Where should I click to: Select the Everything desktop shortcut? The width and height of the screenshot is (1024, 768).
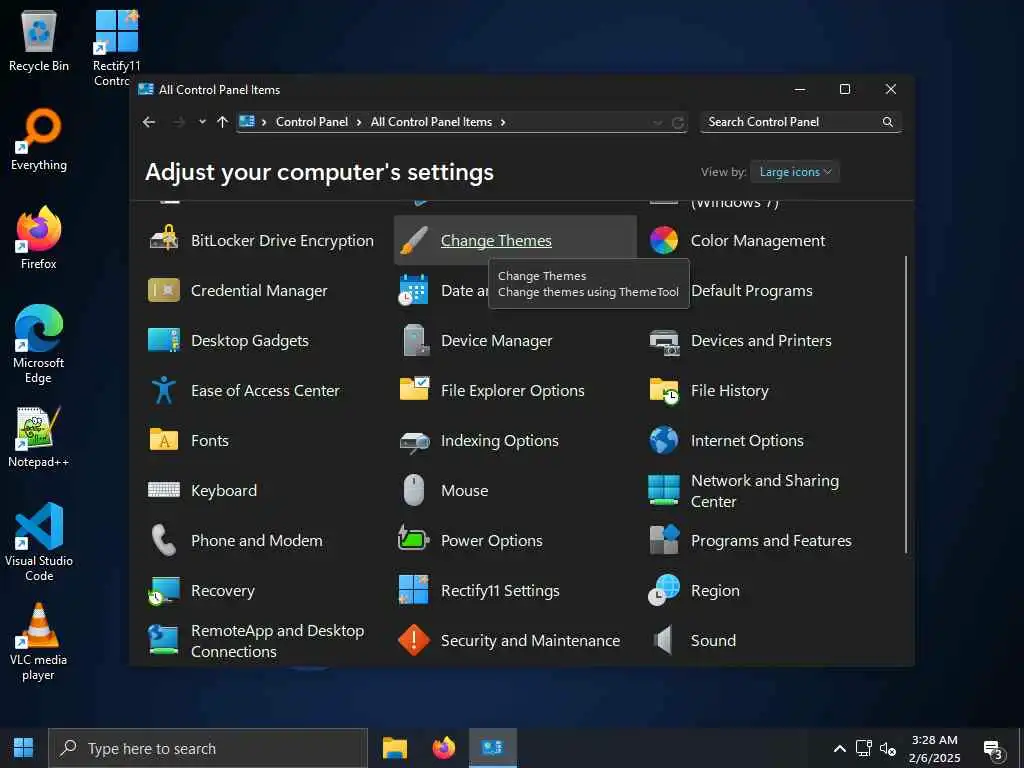coord(39,140)
